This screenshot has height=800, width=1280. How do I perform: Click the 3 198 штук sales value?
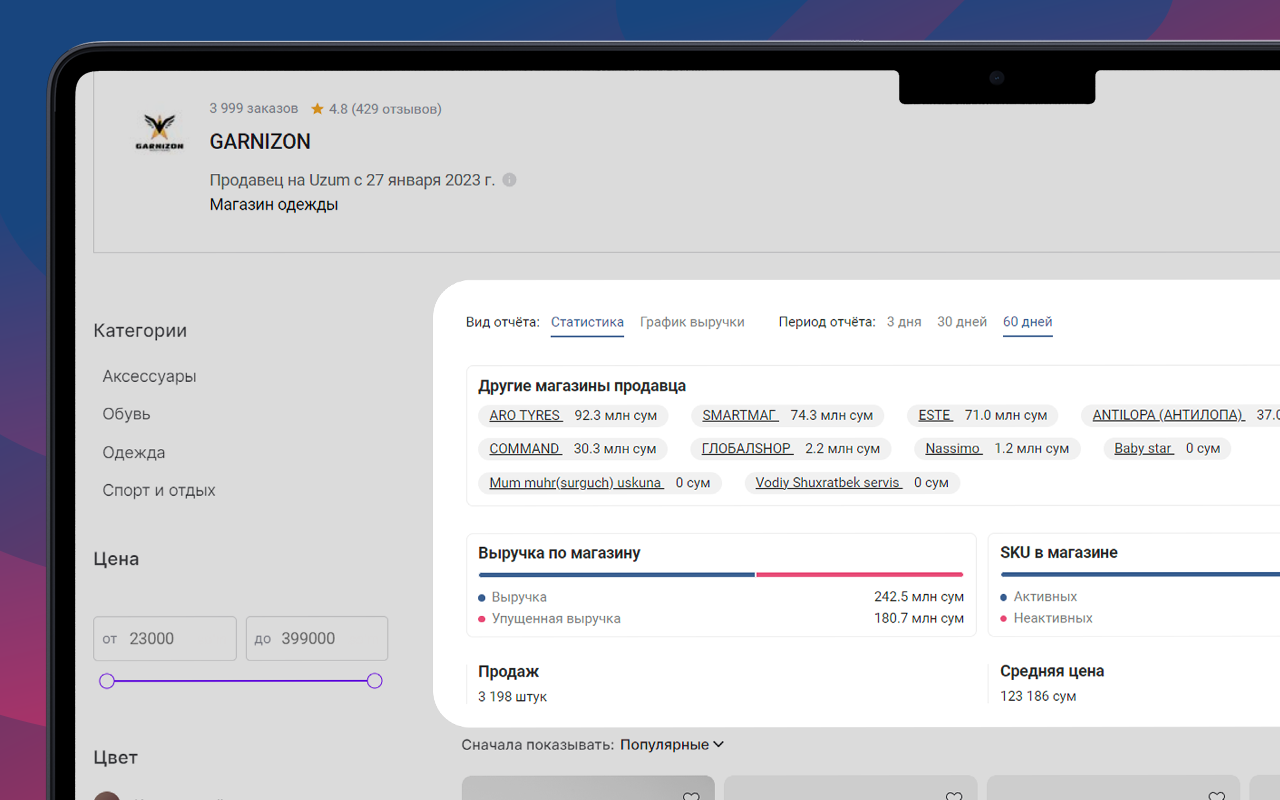[x=512, y=696]
